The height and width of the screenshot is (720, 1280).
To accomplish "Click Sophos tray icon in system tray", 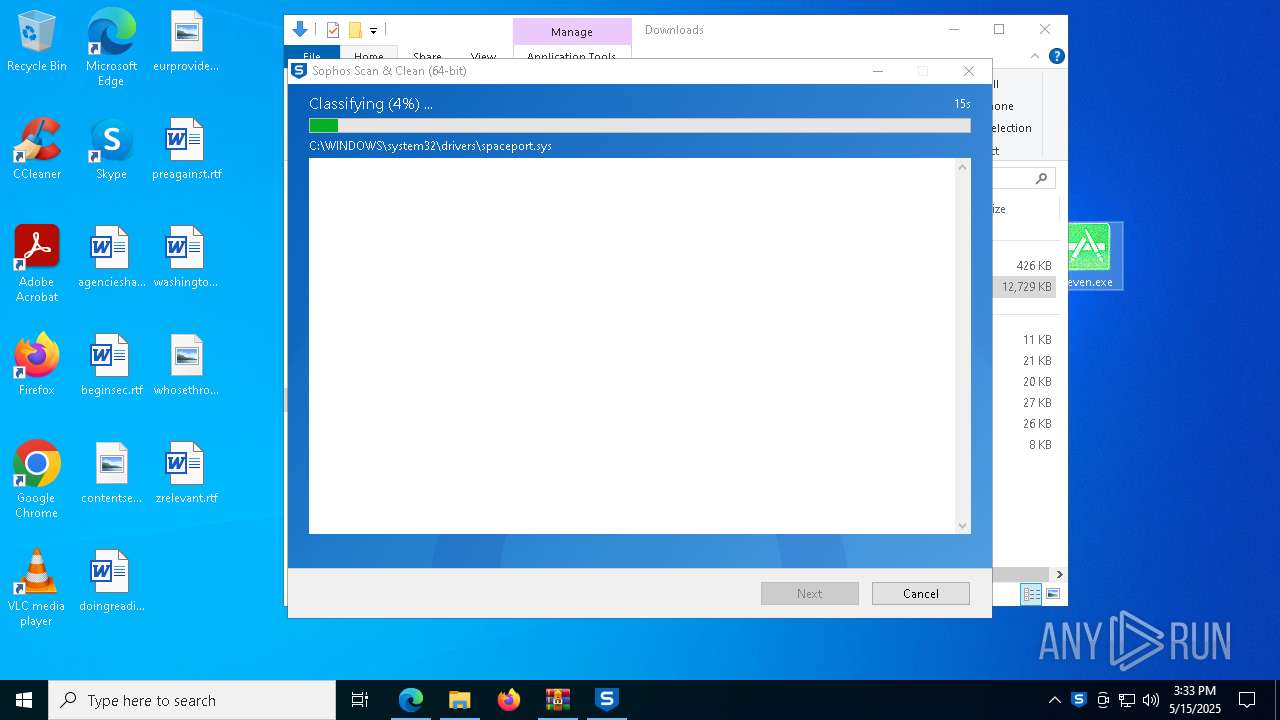I will [x=1079, y=699].
